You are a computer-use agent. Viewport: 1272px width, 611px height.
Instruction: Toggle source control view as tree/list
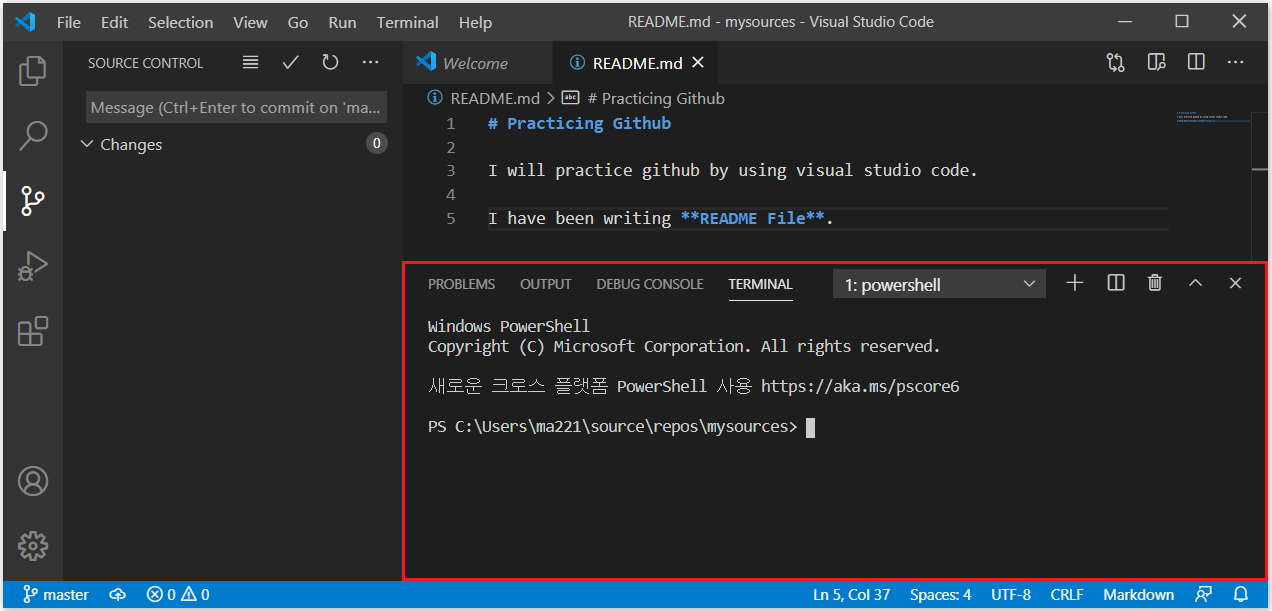point(251,63)
